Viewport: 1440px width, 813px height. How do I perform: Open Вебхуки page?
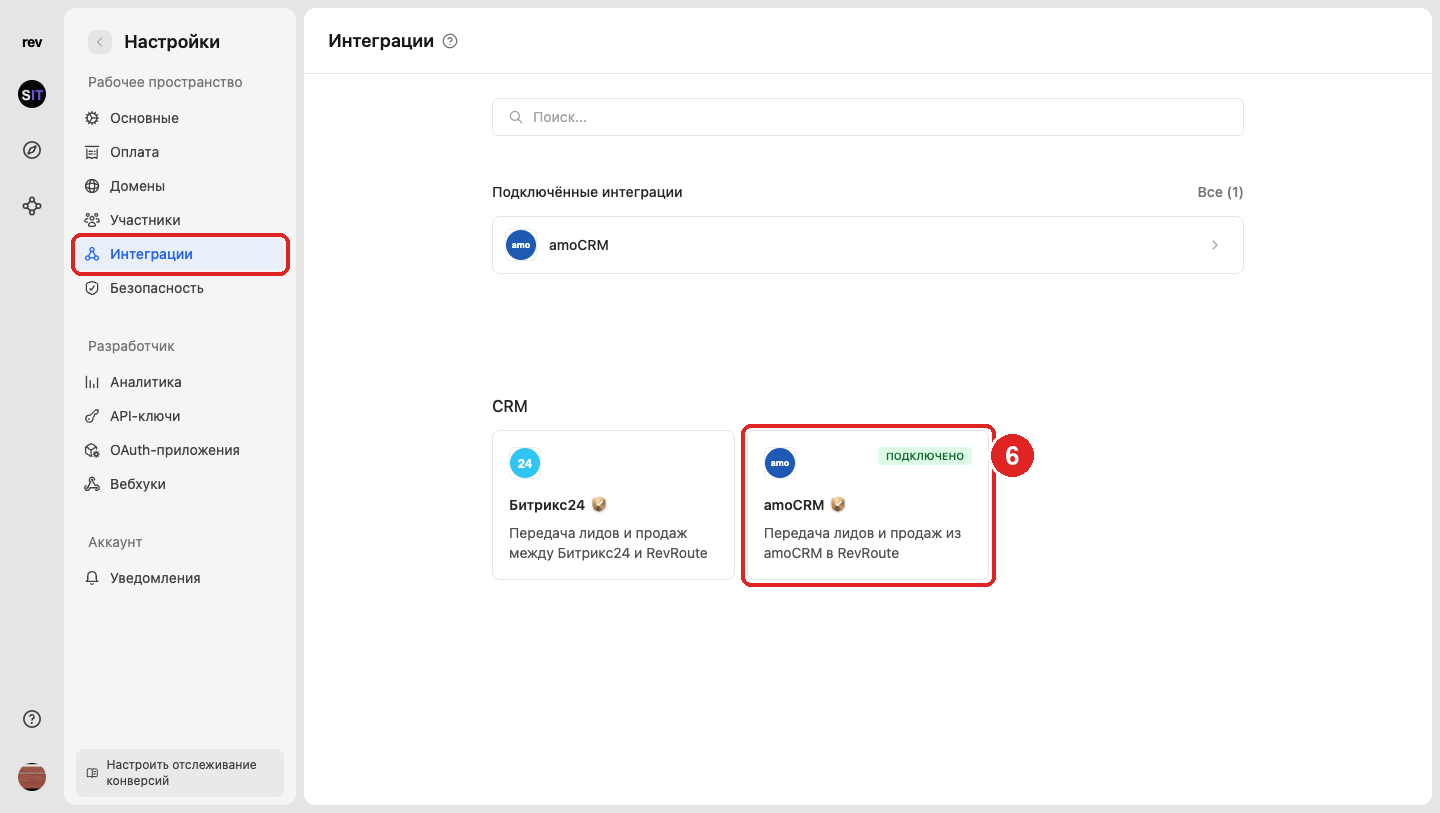pos(180,484)
